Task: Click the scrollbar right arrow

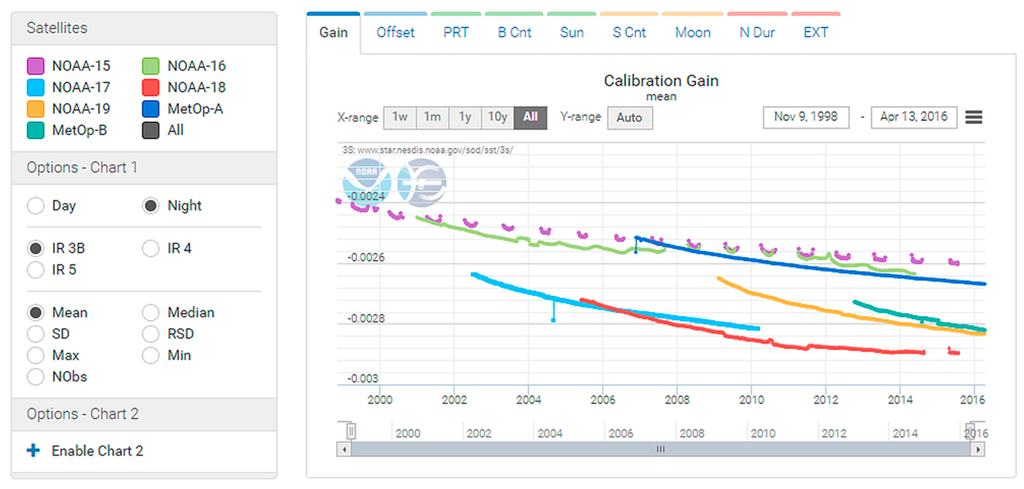Action: pyautogui.click(x=979, y=450)
